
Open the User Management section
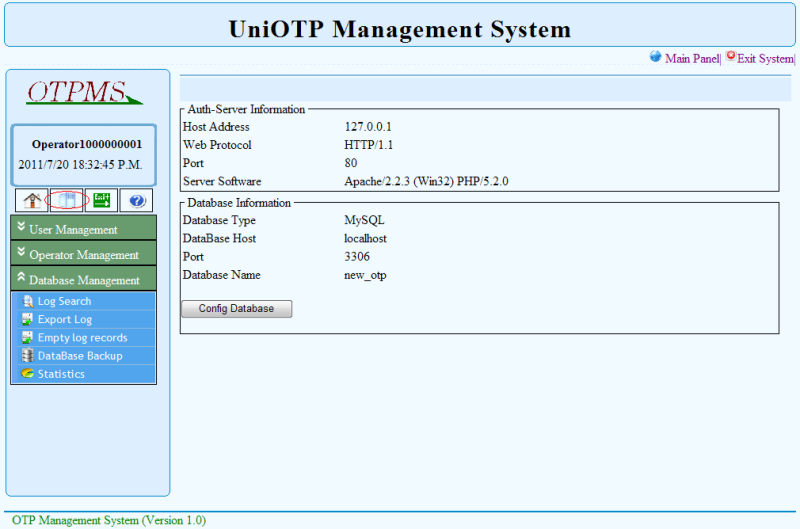(84, 228)
